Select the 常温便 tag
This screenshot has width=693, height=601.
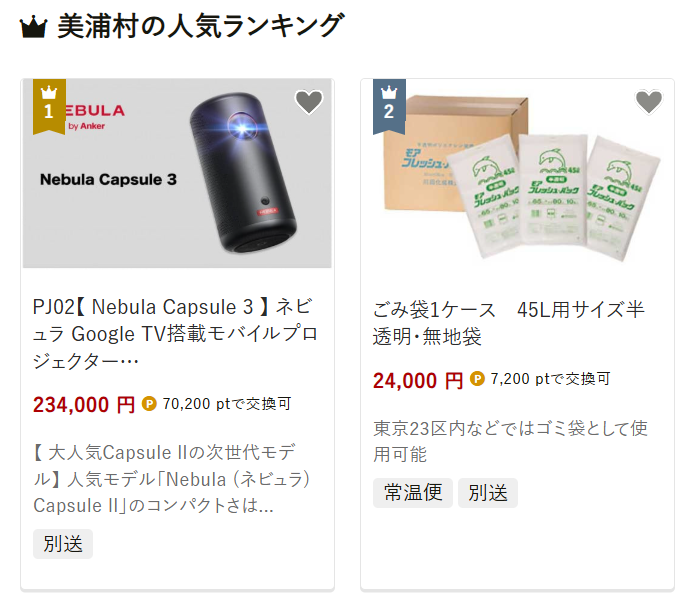pyautogui.click(x=413, y=493)
